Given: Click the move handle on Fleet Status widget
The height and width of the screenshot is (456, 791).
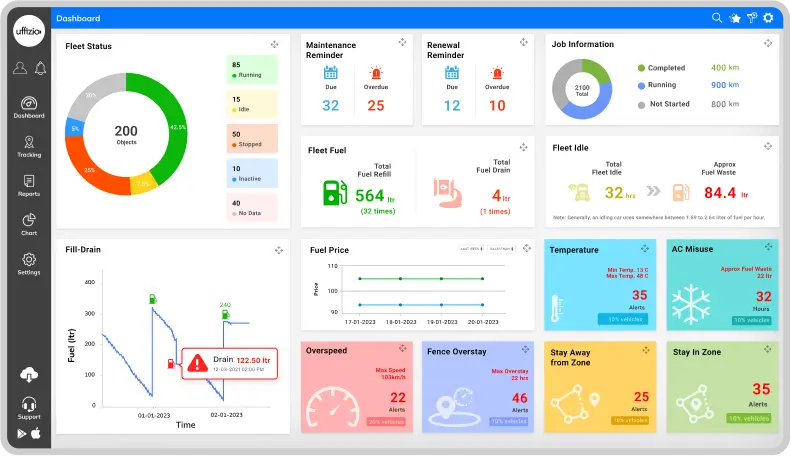Looking at the screenshot, I should (x=274, y=45).
